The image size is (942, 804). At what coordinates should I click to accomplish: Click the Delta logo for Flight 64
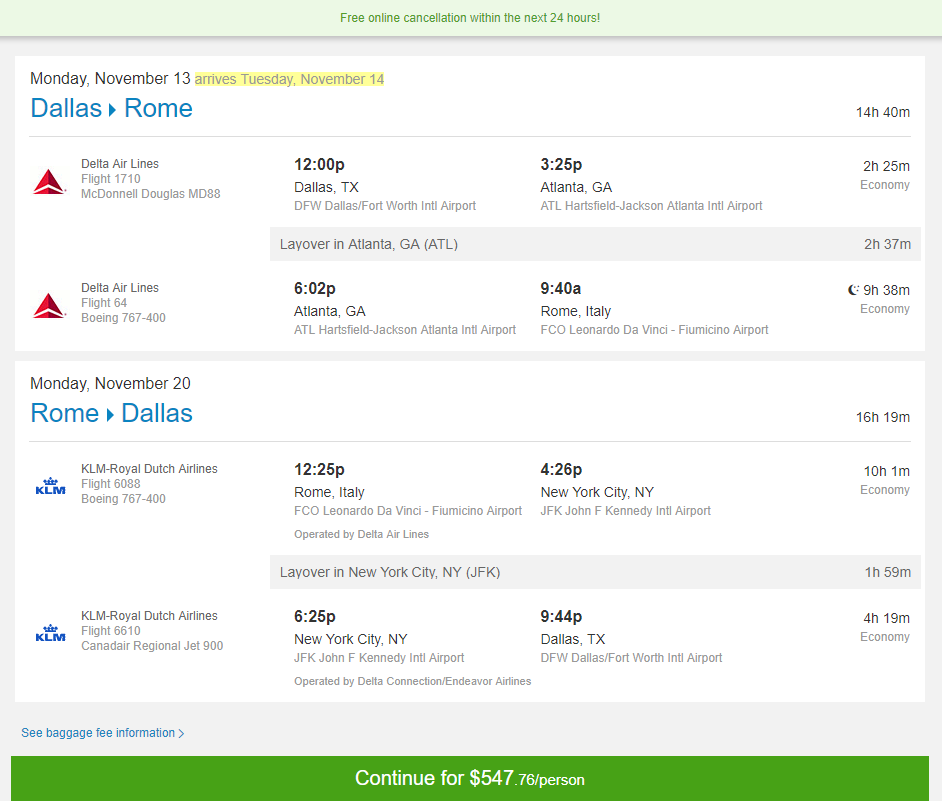pyautogui.click(x=49, y=306)
